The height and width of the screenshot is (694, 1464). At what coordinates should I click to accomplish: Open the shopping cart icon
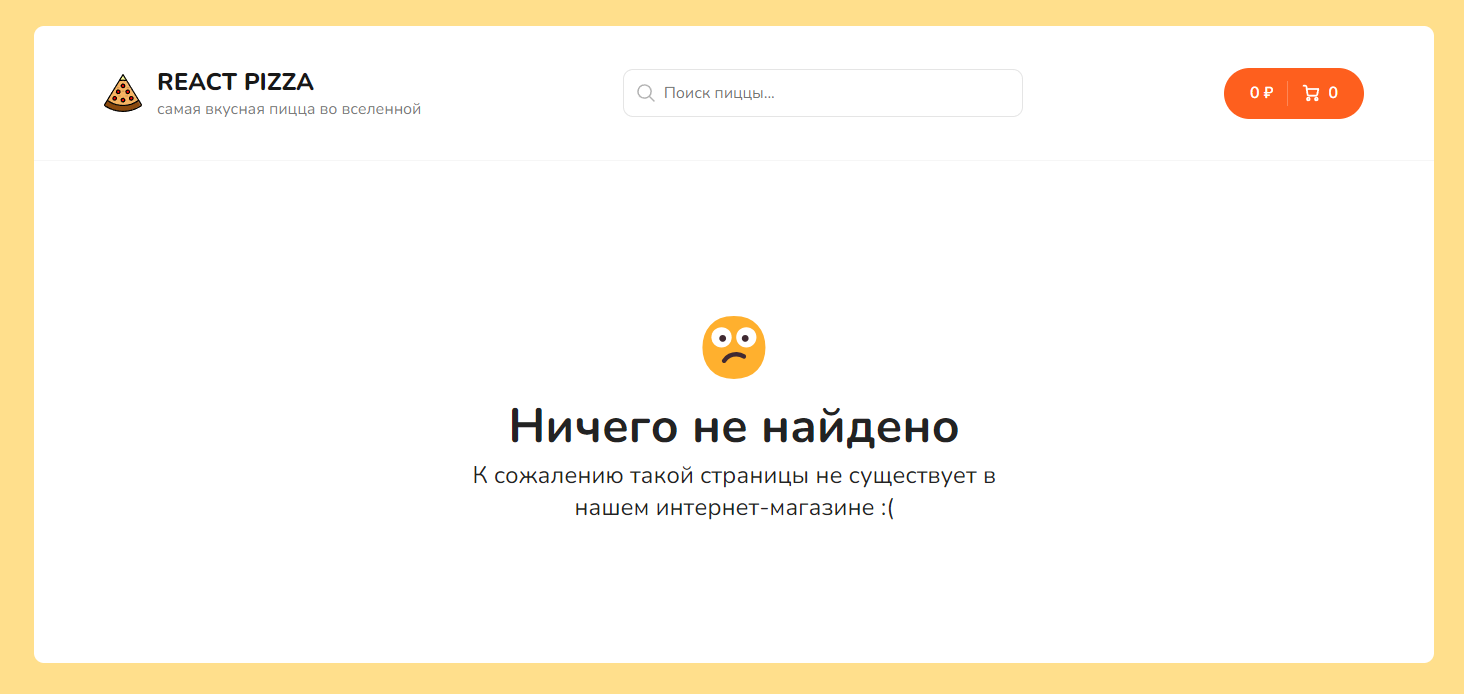(1311, 93)
